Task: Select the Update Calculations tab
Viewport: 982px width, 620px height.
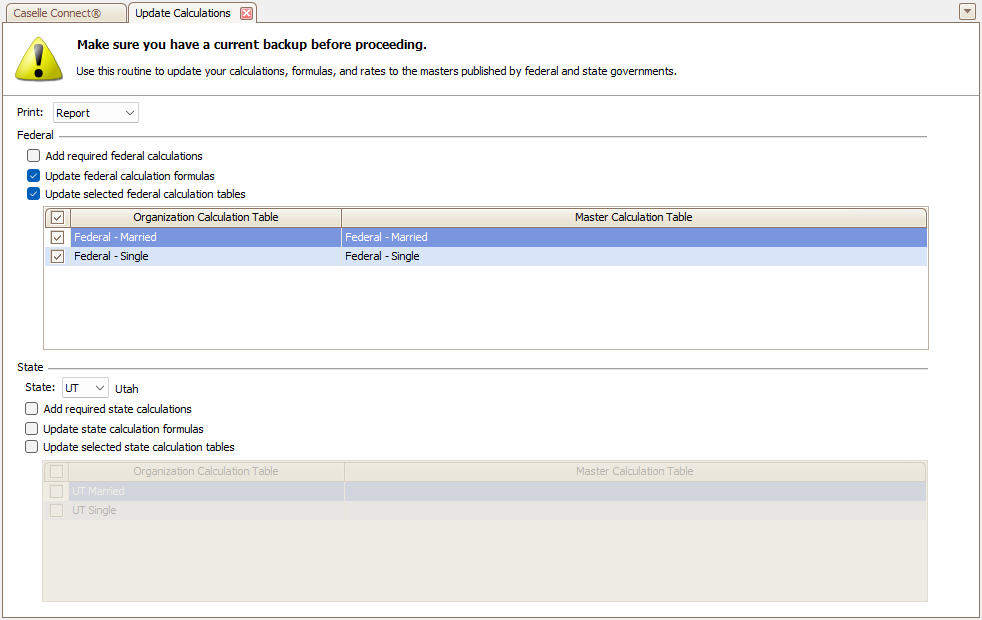Action: click(x=182, y=13)
